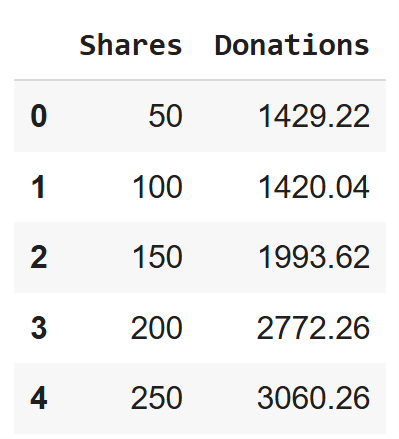399x439 pixels.
Task: Click row index 3
Action: (x=39, y=328)
